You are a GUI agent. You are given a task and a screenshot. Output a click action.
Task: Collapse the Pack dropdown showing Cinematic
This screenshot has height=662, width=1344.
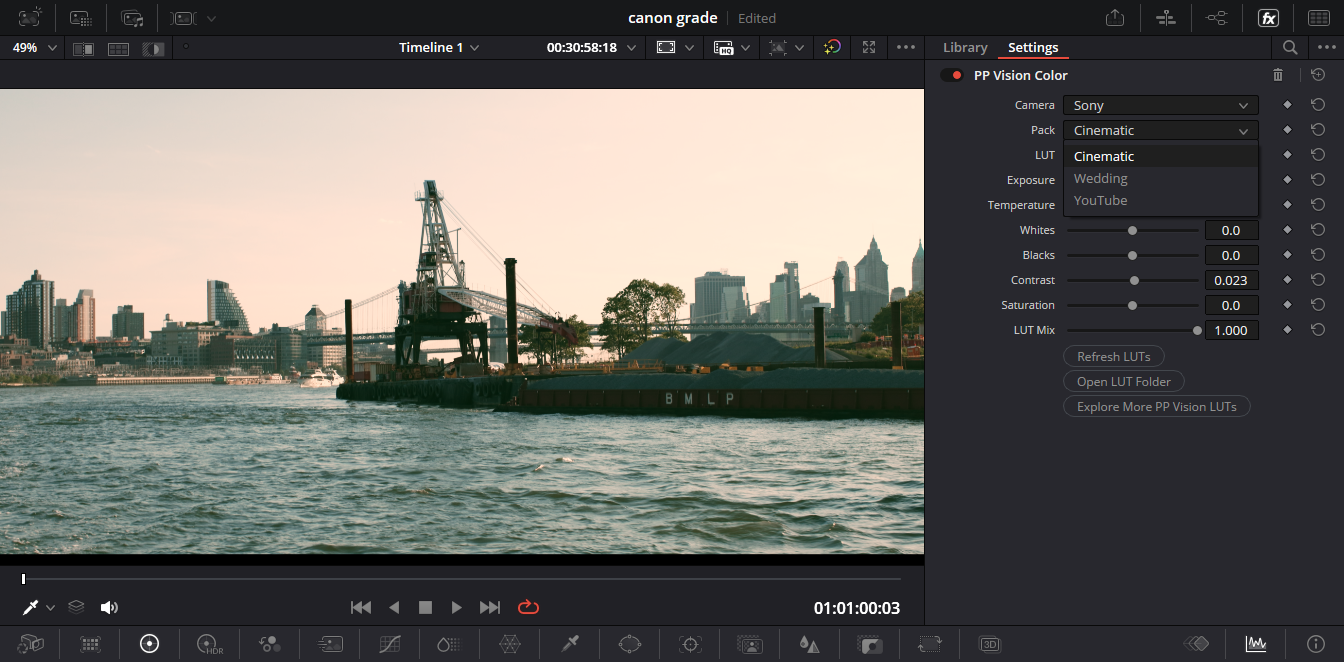[1160, 130]
